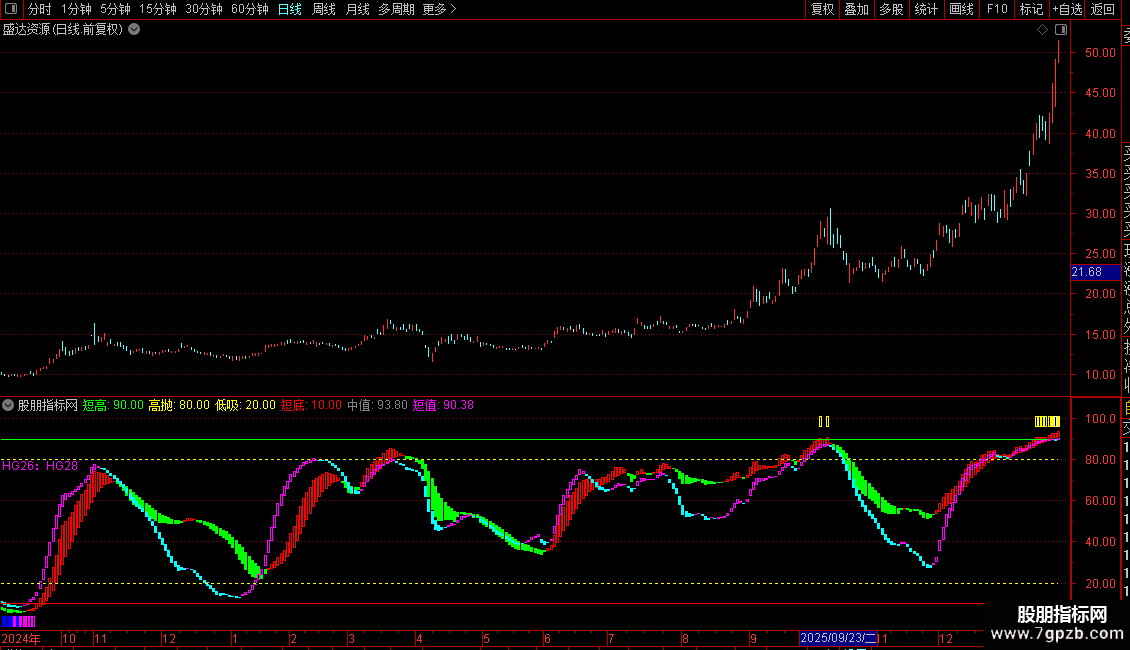Toggle the side panel icon in chart corner
Viewport: 1130px width, 650px height.
coord(1061,30)
